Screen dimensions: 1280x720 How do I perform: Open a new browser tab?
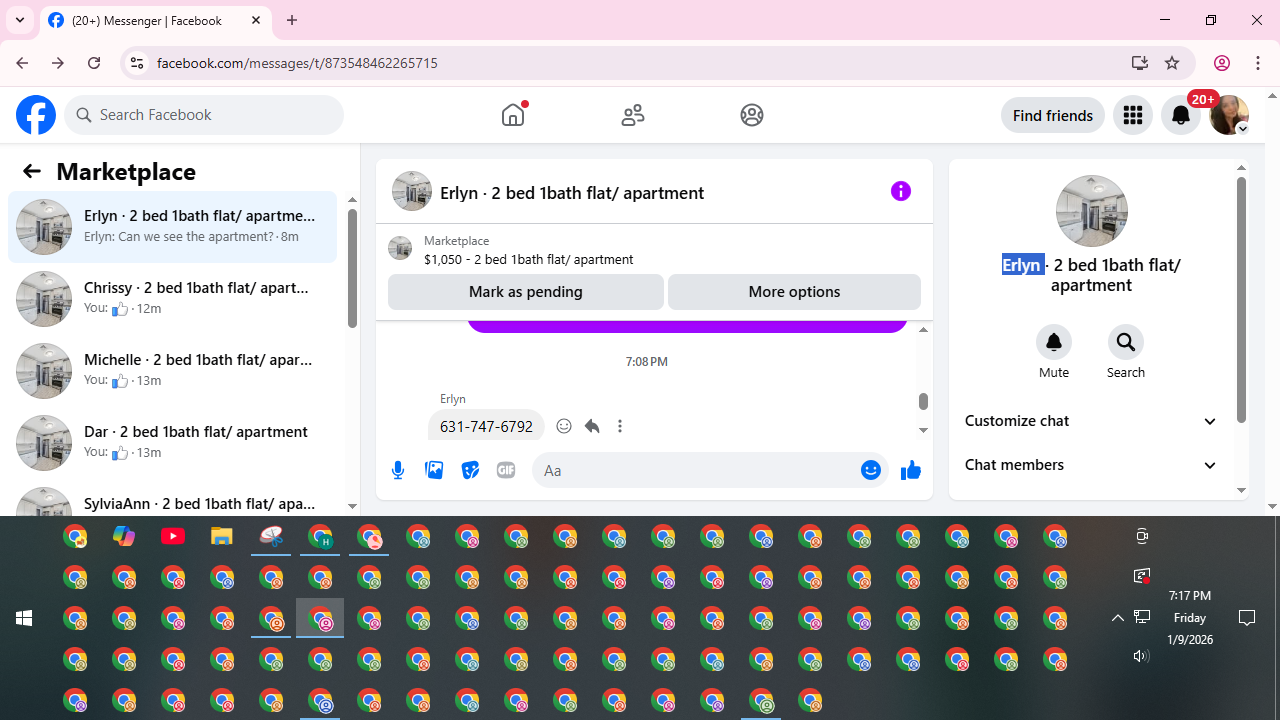click(292, 20)
